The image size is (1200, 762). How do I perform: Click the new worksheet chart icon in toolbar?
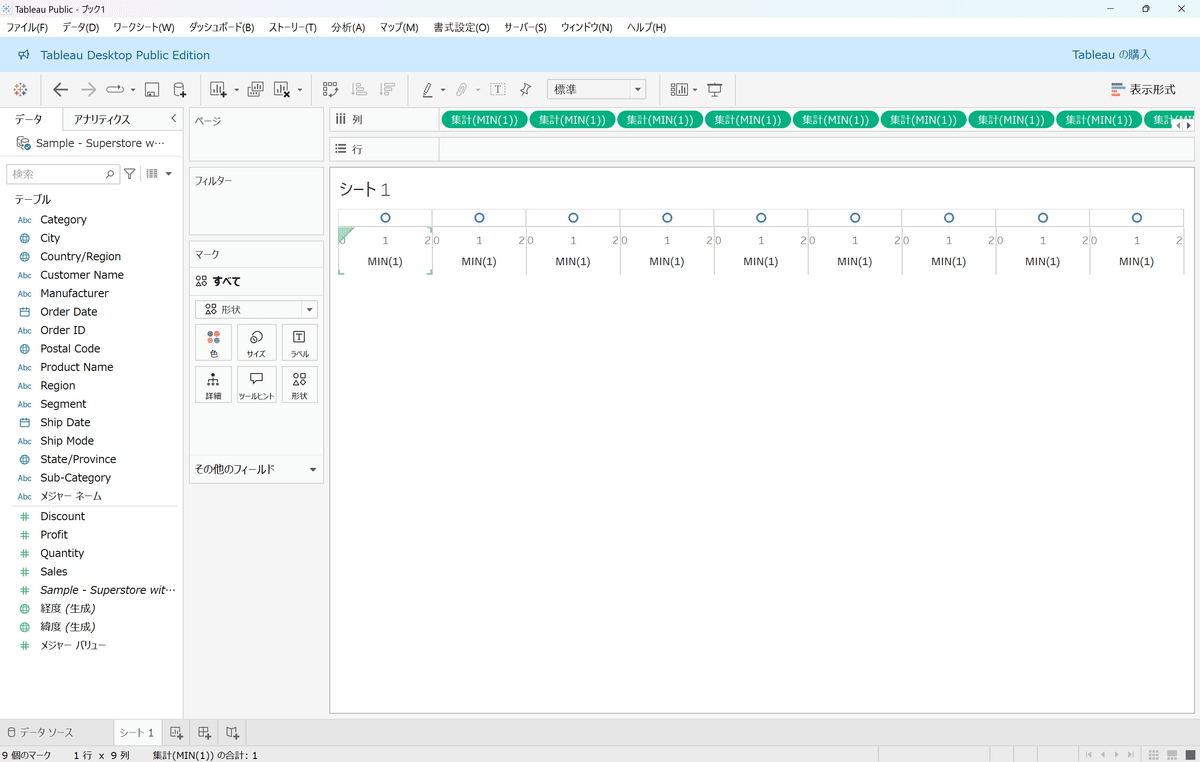[x=218, y=90]
